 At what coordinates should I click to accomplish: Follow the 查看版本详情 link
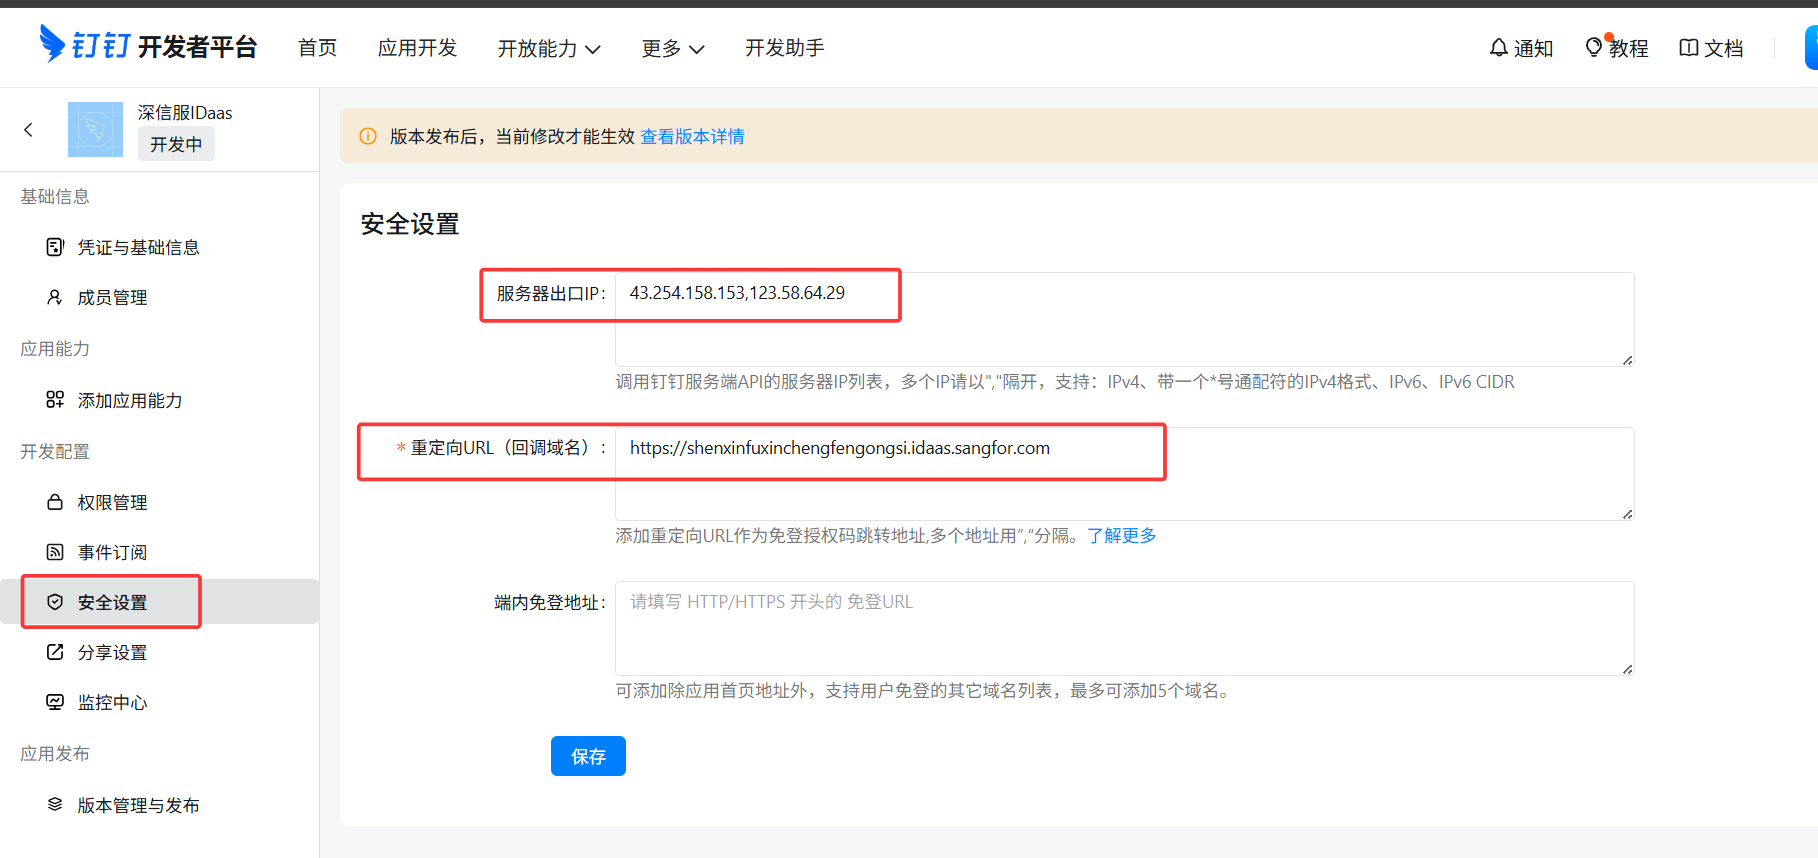point(692,136)
